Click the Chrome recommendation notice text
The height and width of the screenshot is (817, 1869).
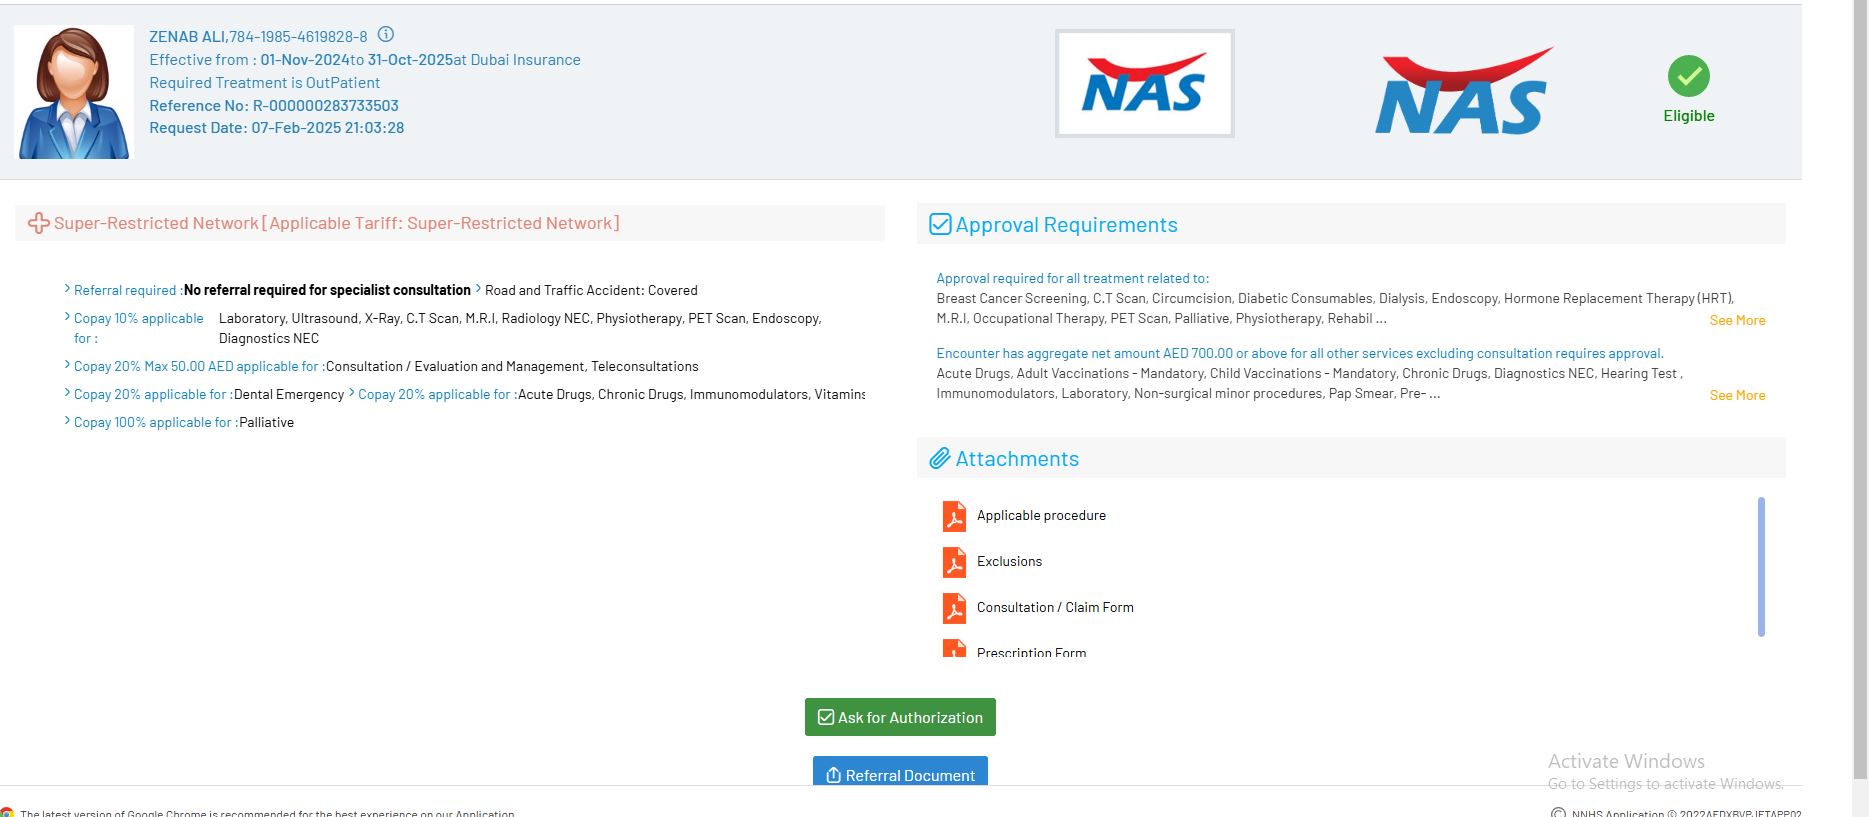[x=267, y=813]
